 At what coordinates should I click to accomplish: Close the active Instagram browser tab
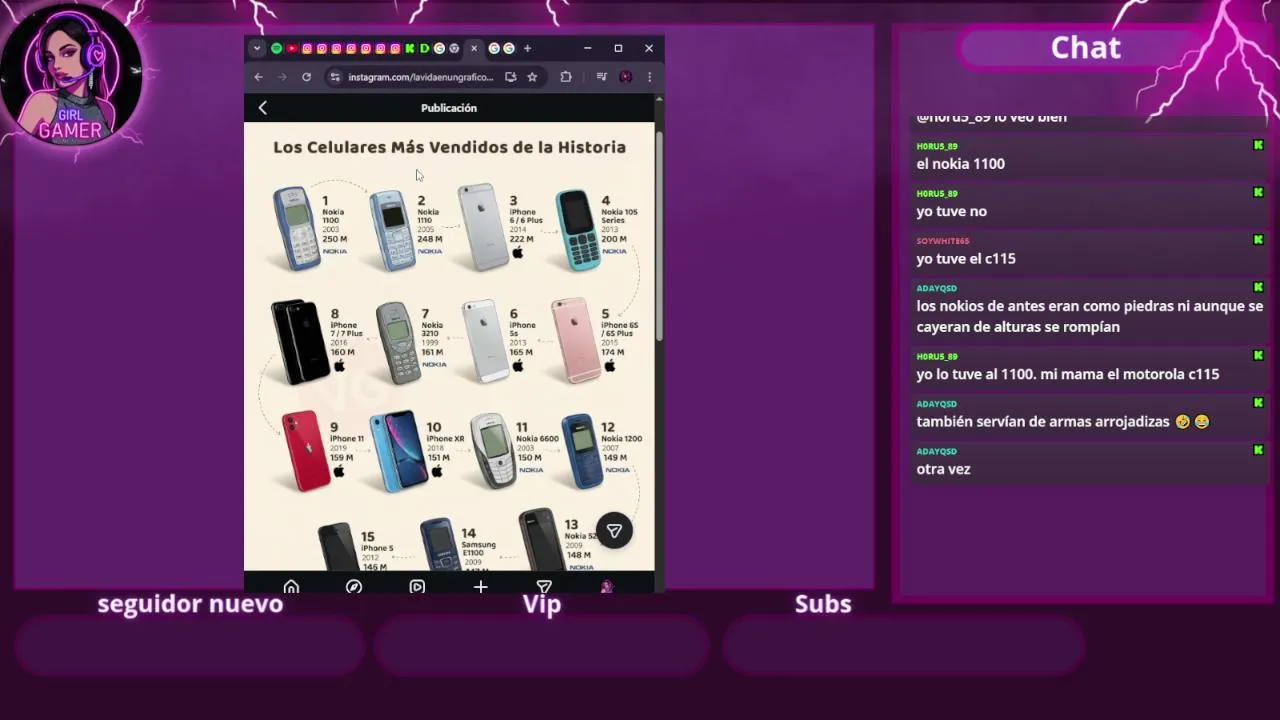pos(474,48)
